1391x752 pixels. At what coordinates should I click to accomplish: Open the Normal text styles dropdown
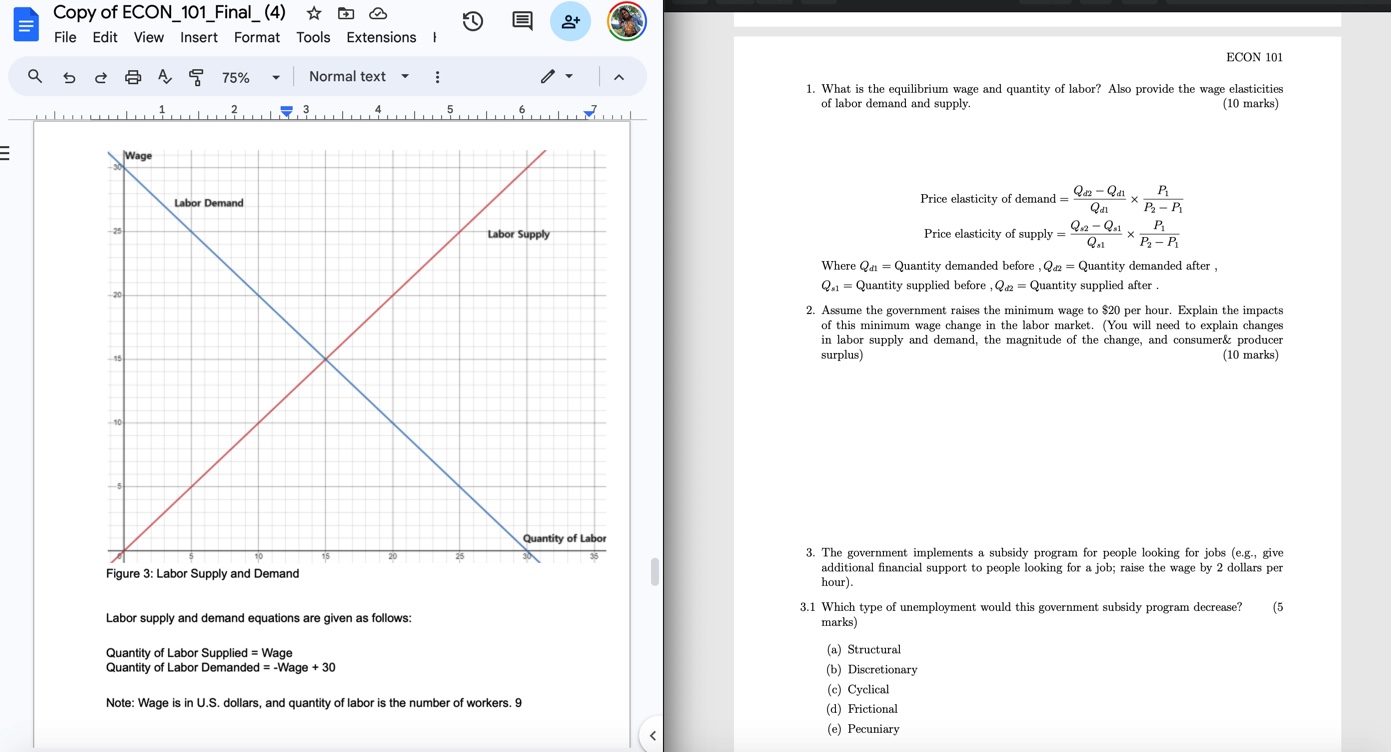[x=356, y=76]
